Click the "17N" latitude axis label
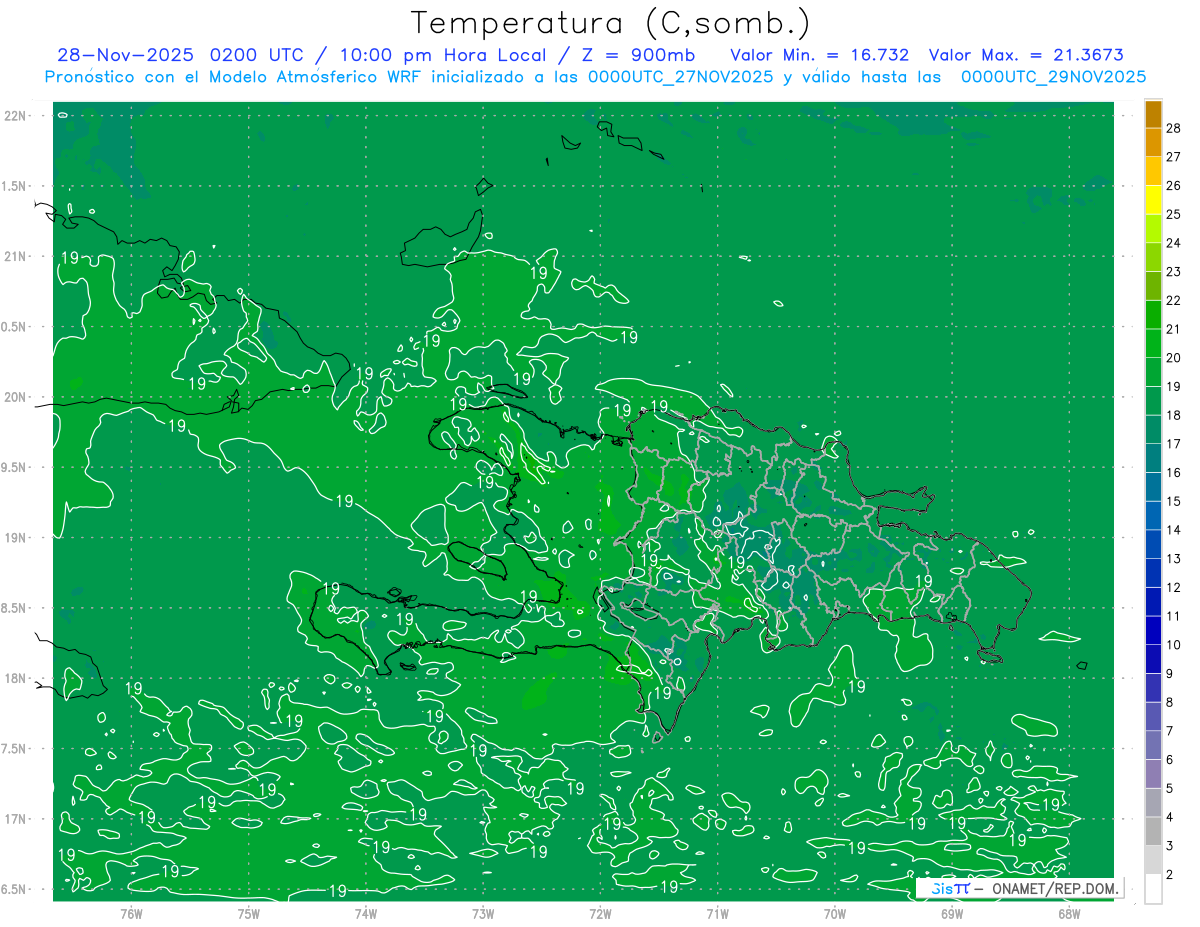The image size is (1200, 927). [16, 819]
